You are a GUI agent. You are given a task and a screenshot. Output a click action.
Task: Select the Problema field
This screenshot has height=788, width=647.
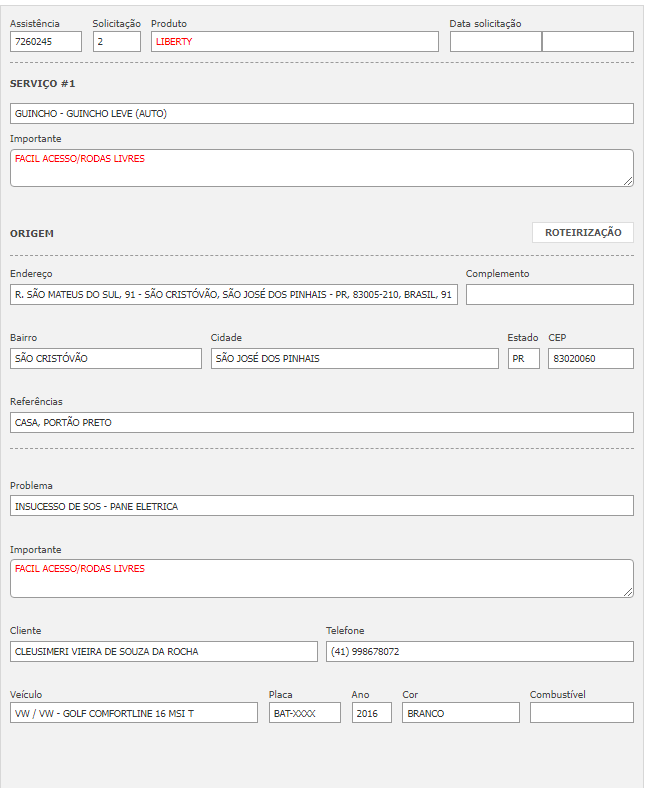point(322,506)
